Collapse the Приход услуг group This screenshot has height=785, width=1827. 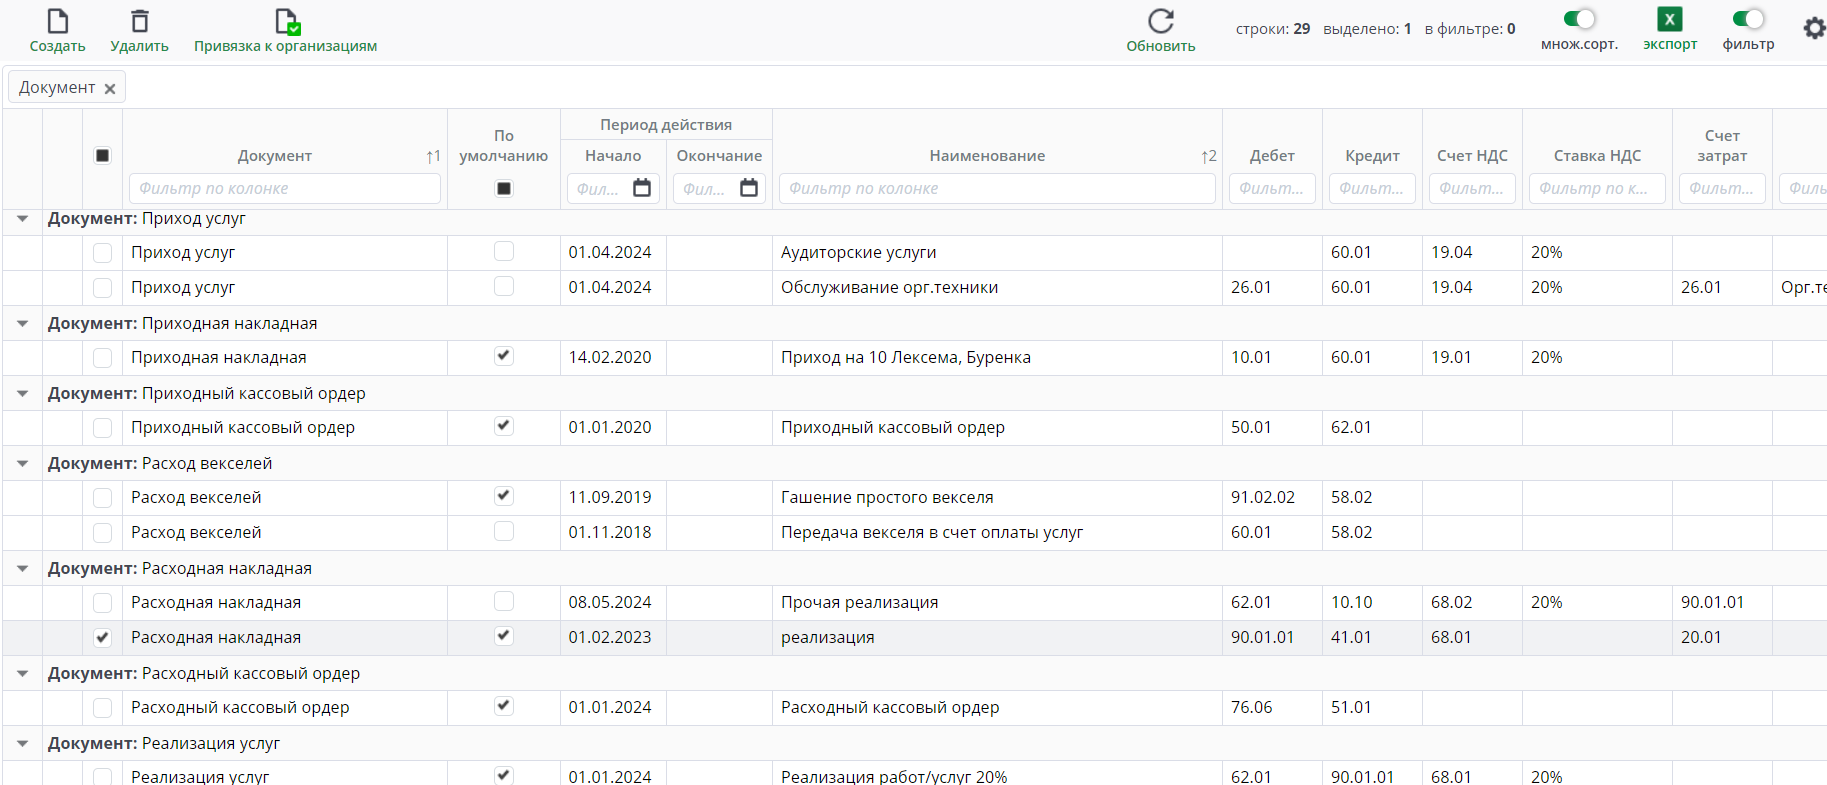point(23,219)
